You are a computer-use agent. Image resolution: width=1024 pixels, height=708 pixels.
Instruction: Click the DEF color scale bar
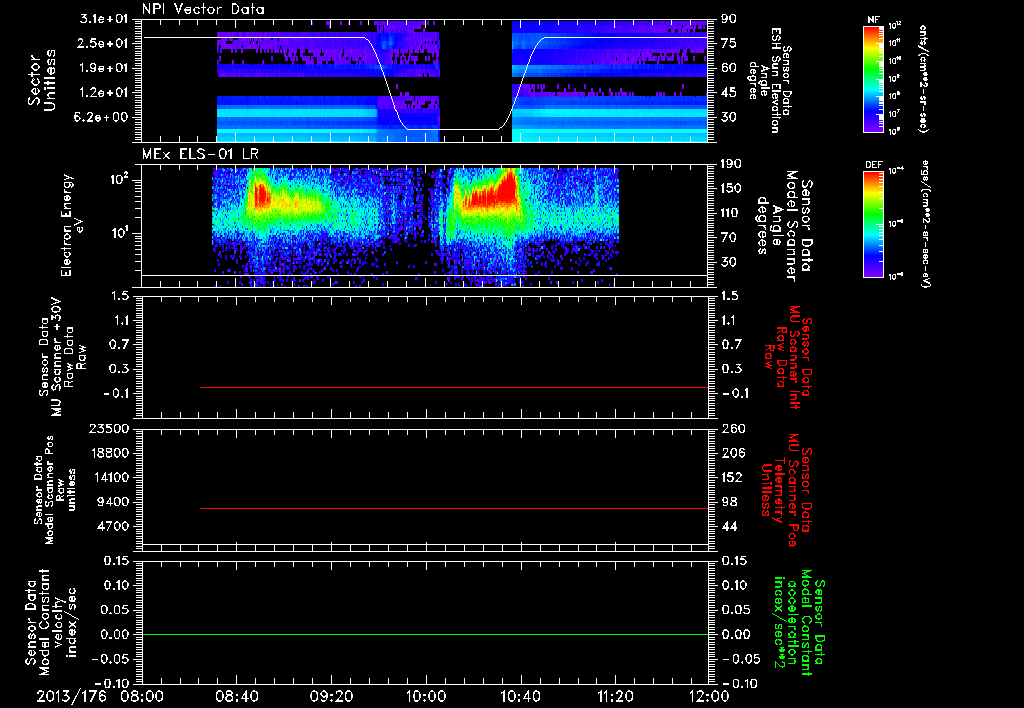click(874, 223)
